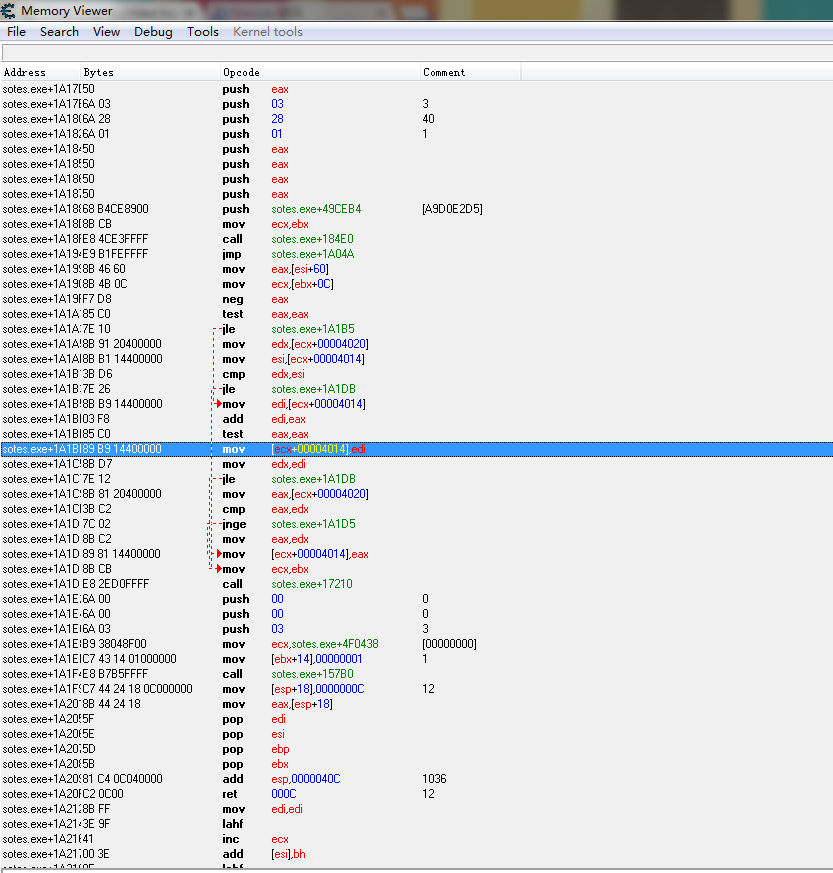Click the grayed Kernel tools menu
The image size is (833, 873).
coord(267,31)
